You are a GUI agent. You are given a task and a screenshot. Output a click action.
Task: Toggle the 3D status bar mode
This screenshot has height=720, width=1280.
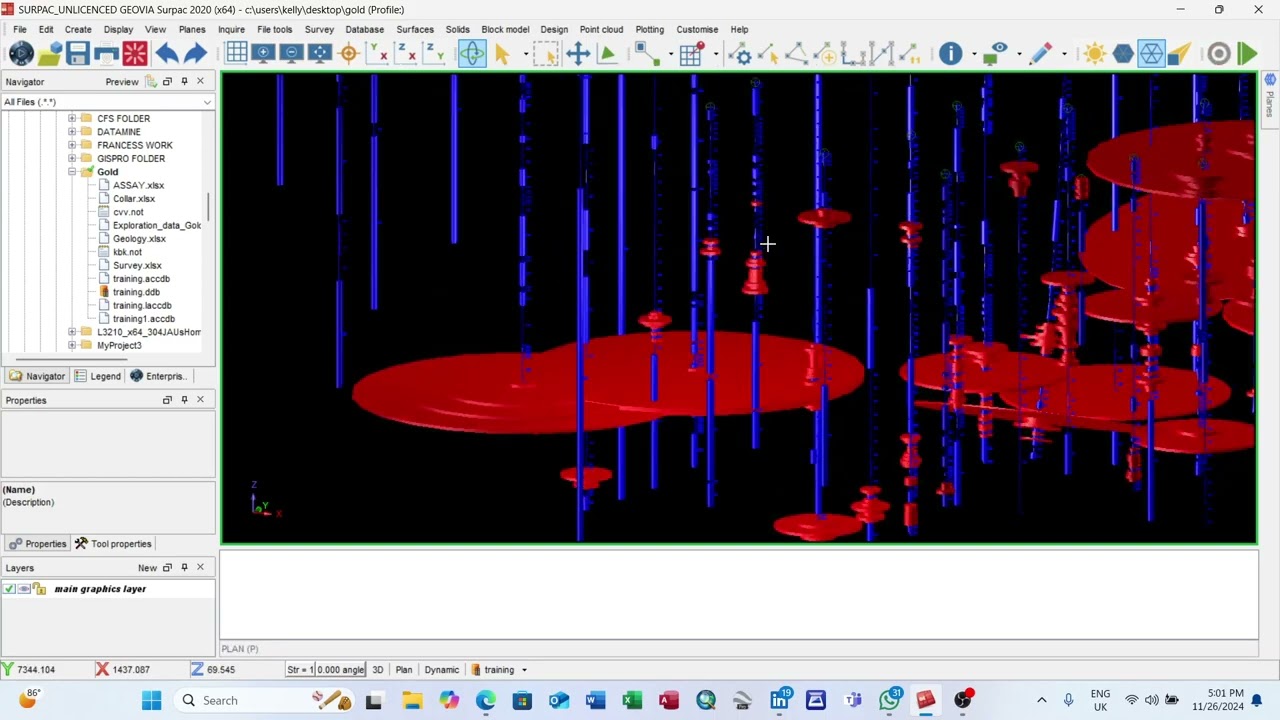coord(378,670)
